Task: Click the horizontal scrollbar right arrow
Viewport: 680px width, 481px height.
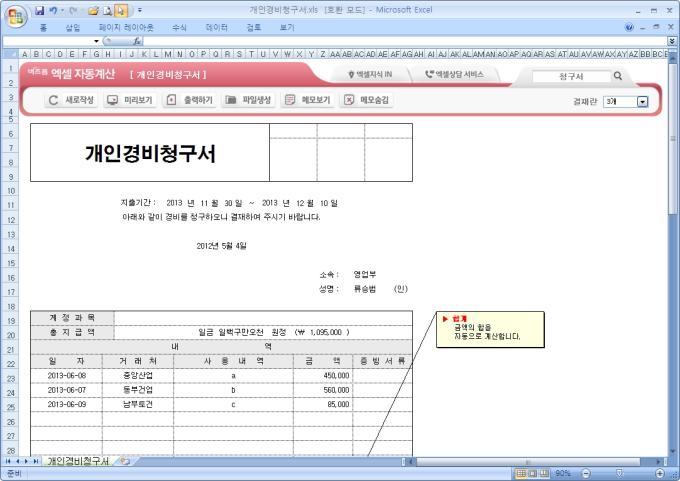Action: 658,461
